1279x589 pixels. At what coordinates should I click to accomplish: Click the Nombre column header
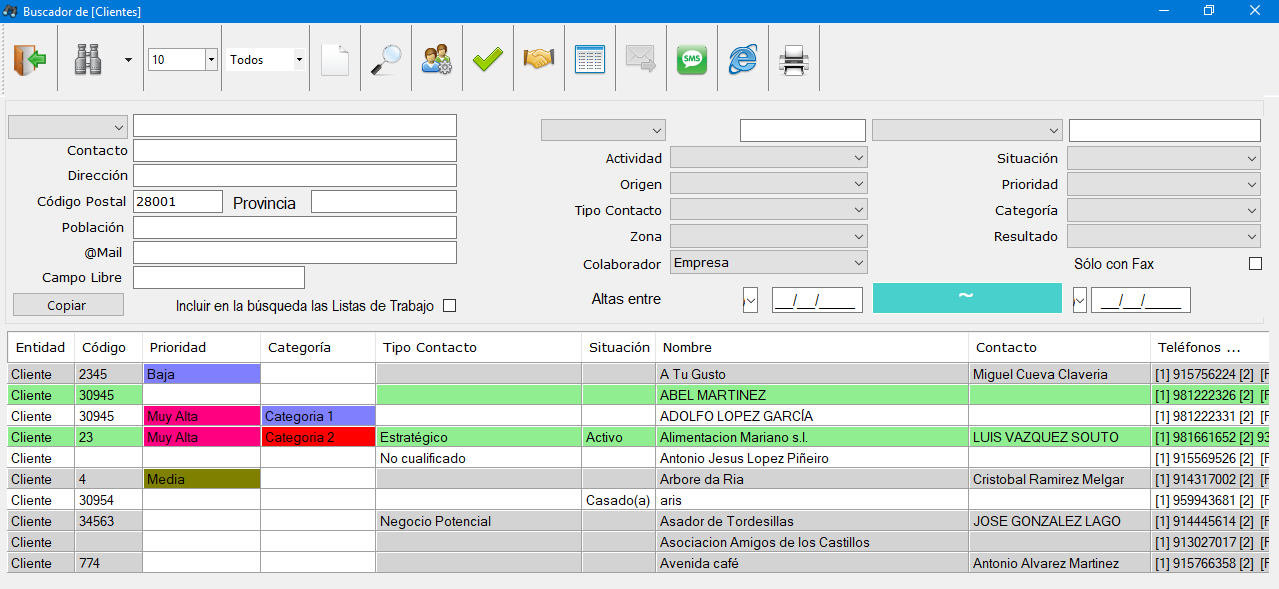tap(812, 348)
